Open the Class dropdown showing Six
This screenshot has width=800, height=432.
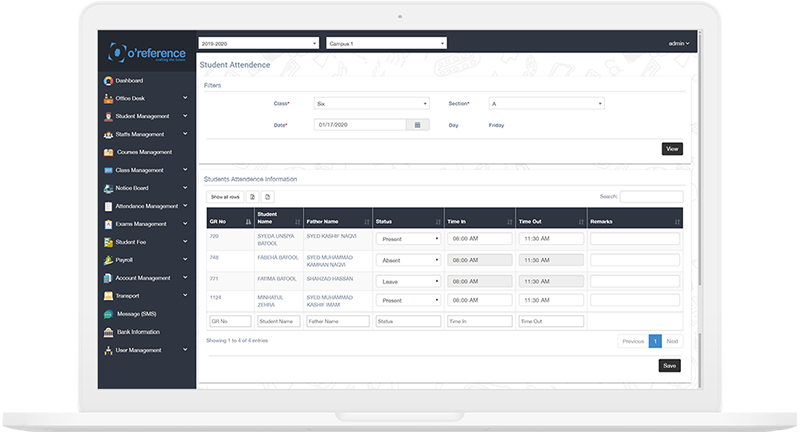point(371,103)
